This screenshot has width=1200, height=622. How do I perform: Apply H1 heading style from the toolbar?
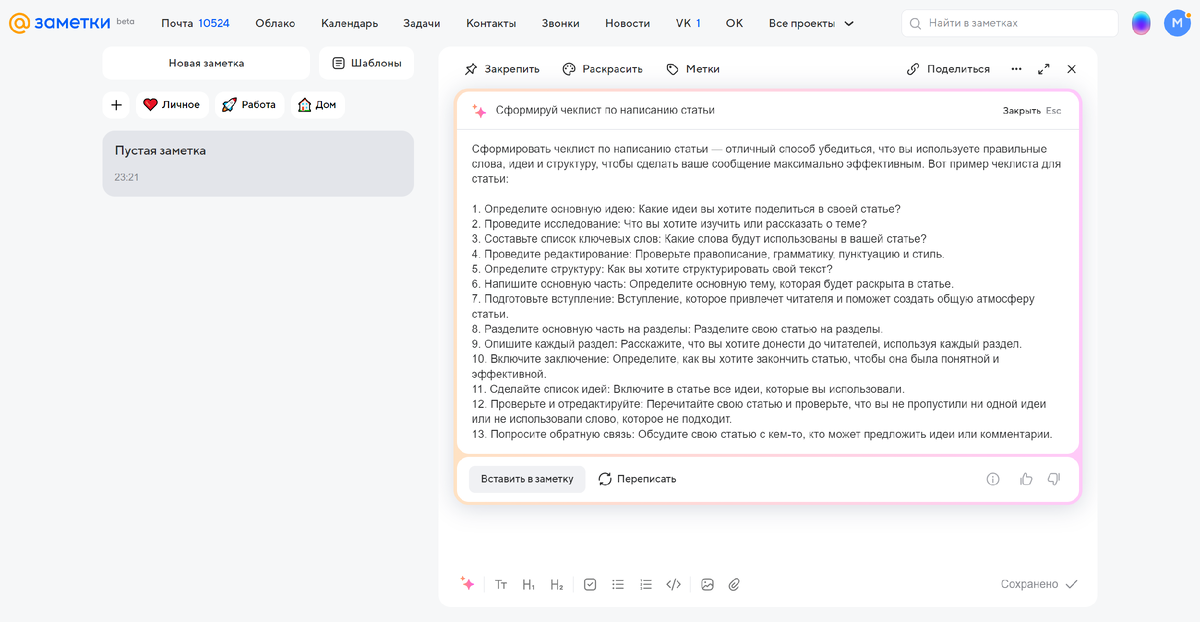tap(528, 584)
